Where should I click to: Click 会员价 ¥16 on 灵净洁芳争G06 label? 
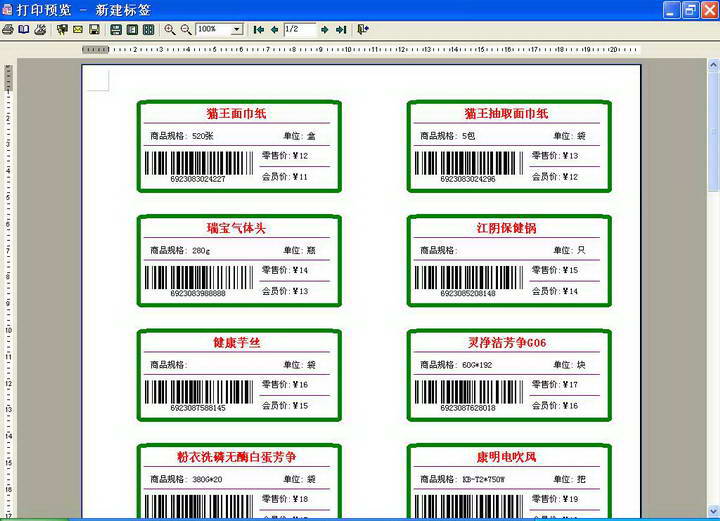coord(555,405)
